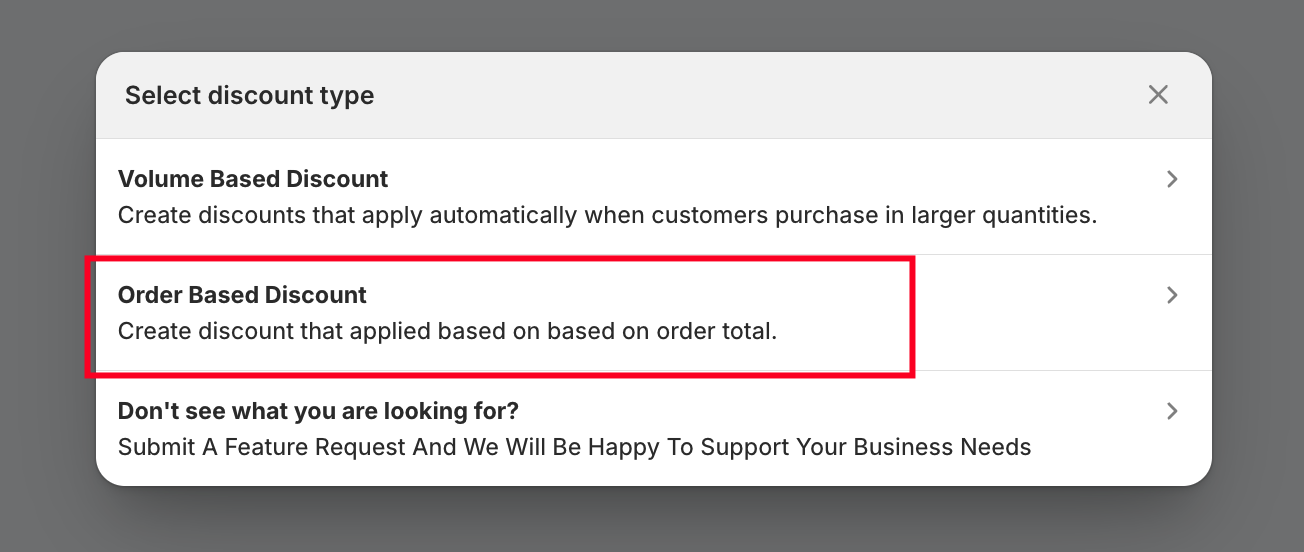Click arrow next to "Don't see what you are looking for?"
Image resolution: width=1304 pixels, height=552 pixels.
[x=1173, y=412]
